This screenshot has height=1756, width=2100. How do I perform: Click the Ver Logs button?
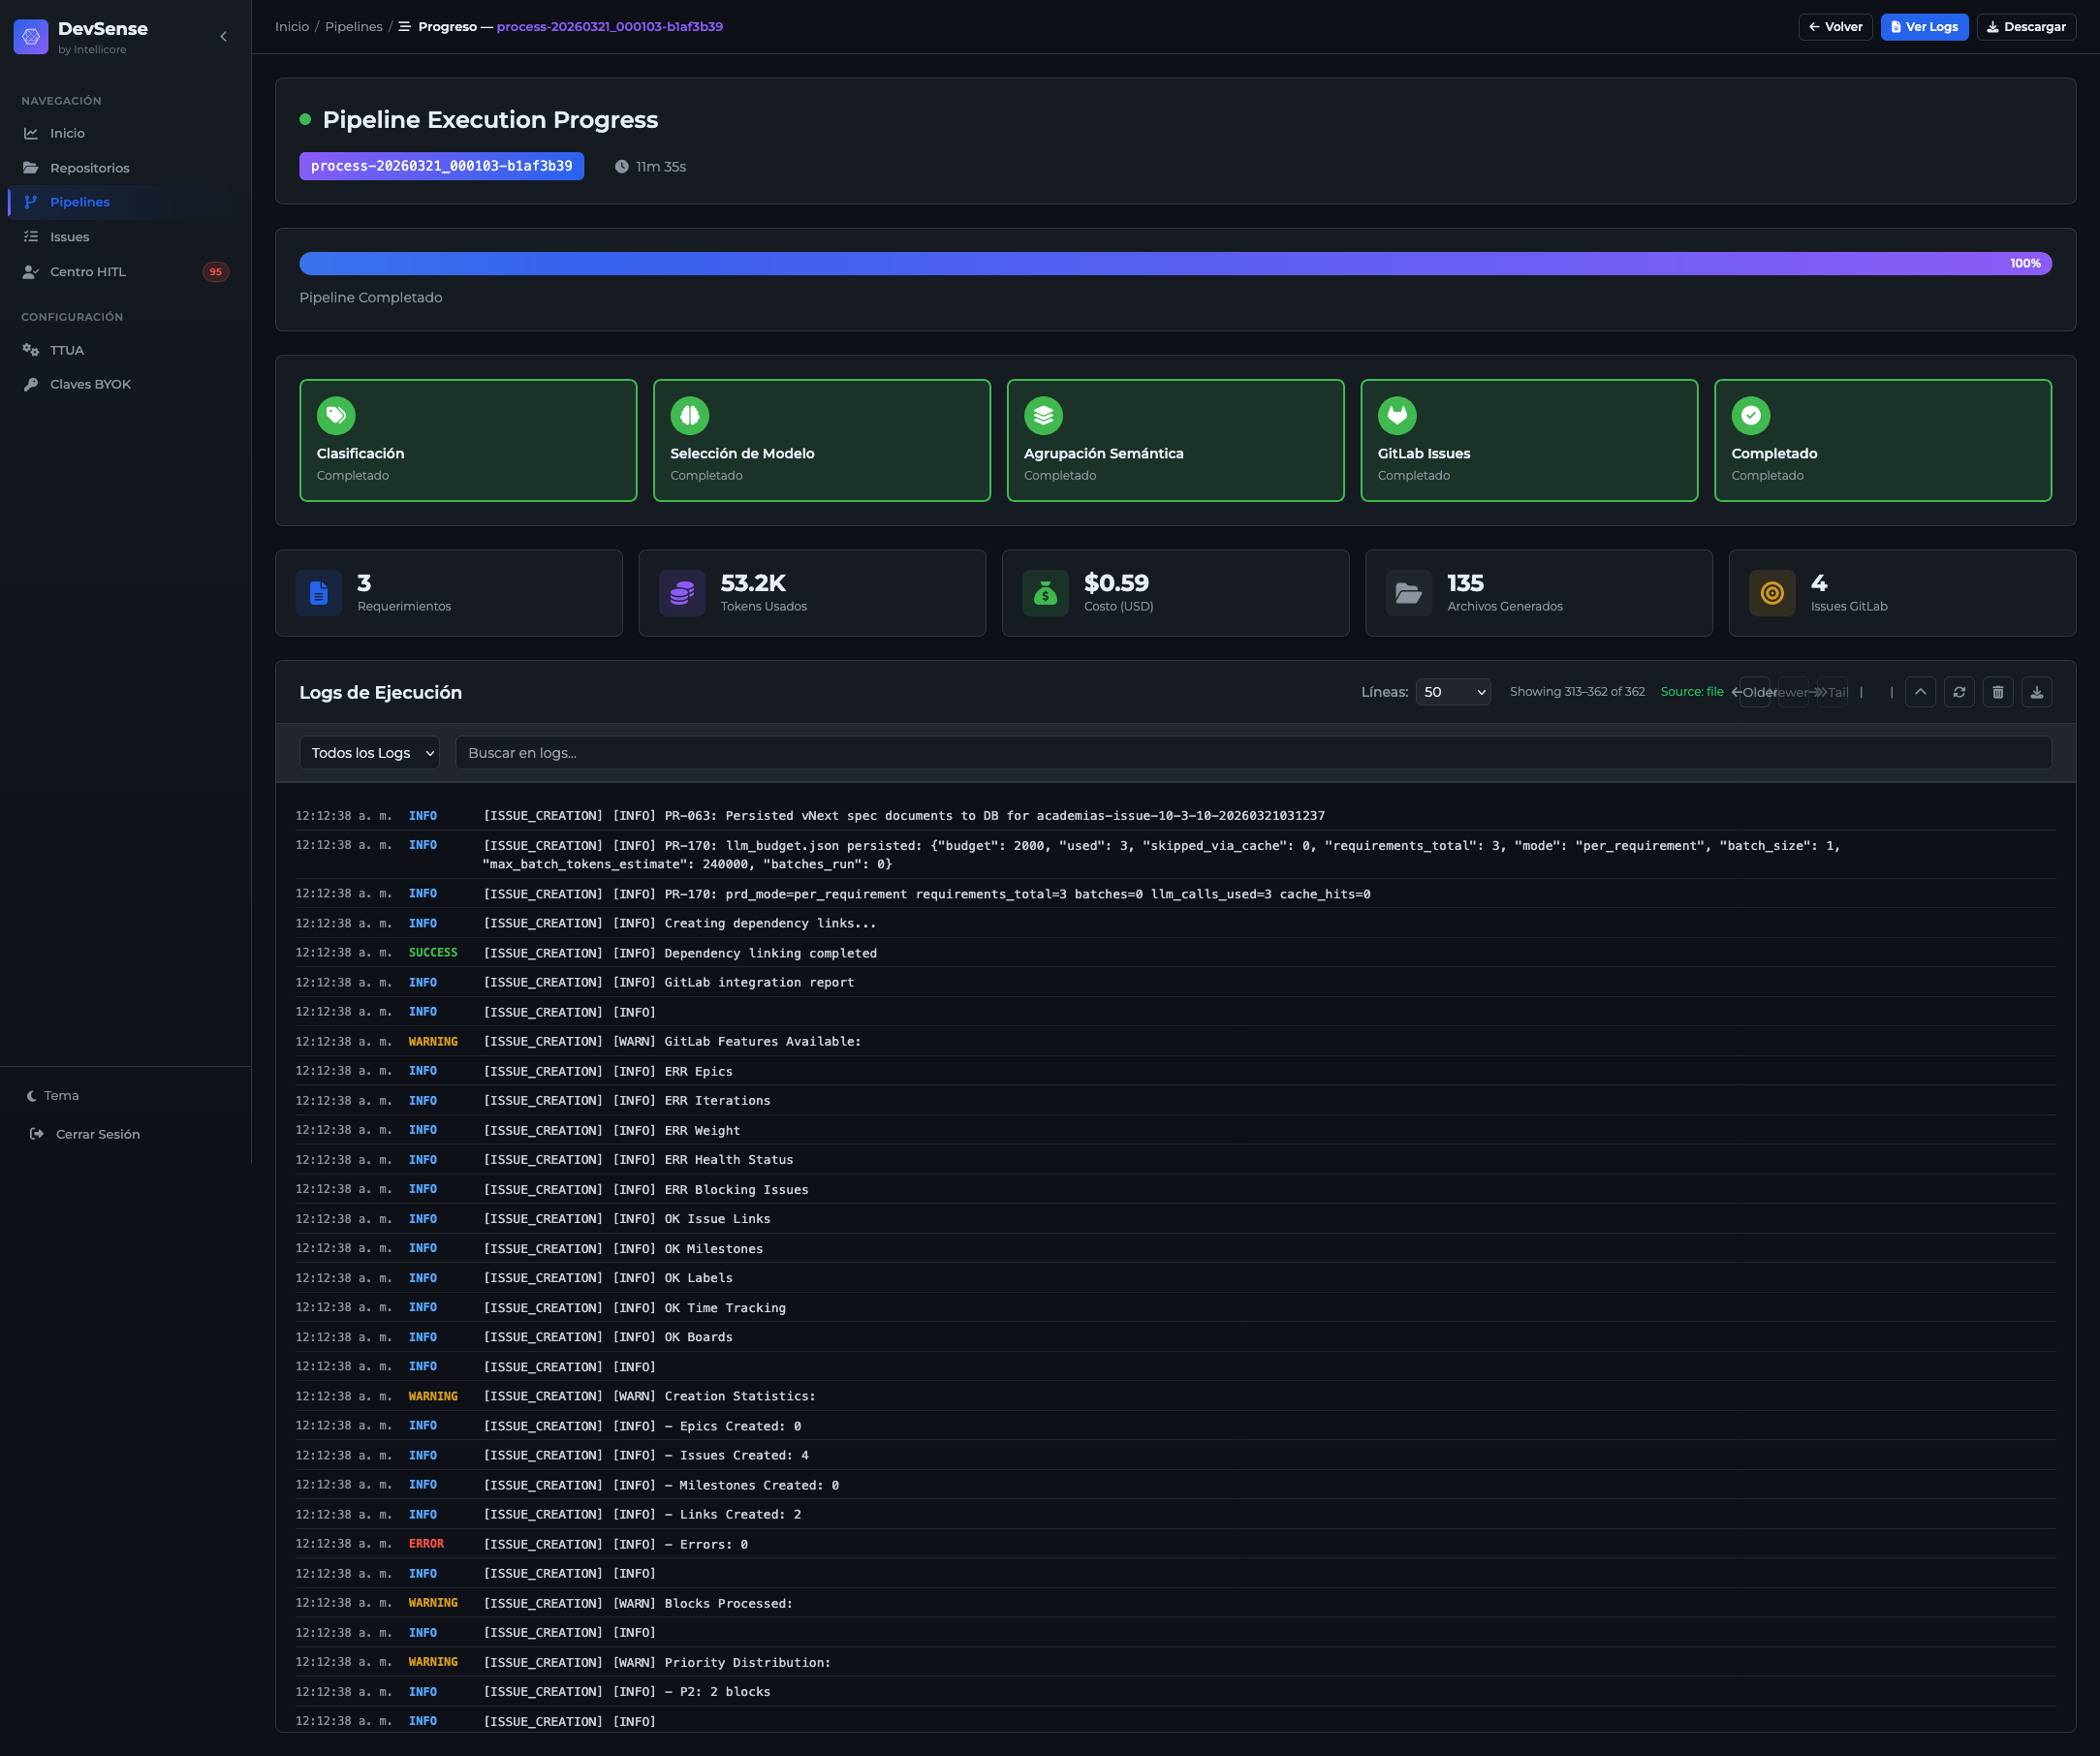tap(1923, 27)
